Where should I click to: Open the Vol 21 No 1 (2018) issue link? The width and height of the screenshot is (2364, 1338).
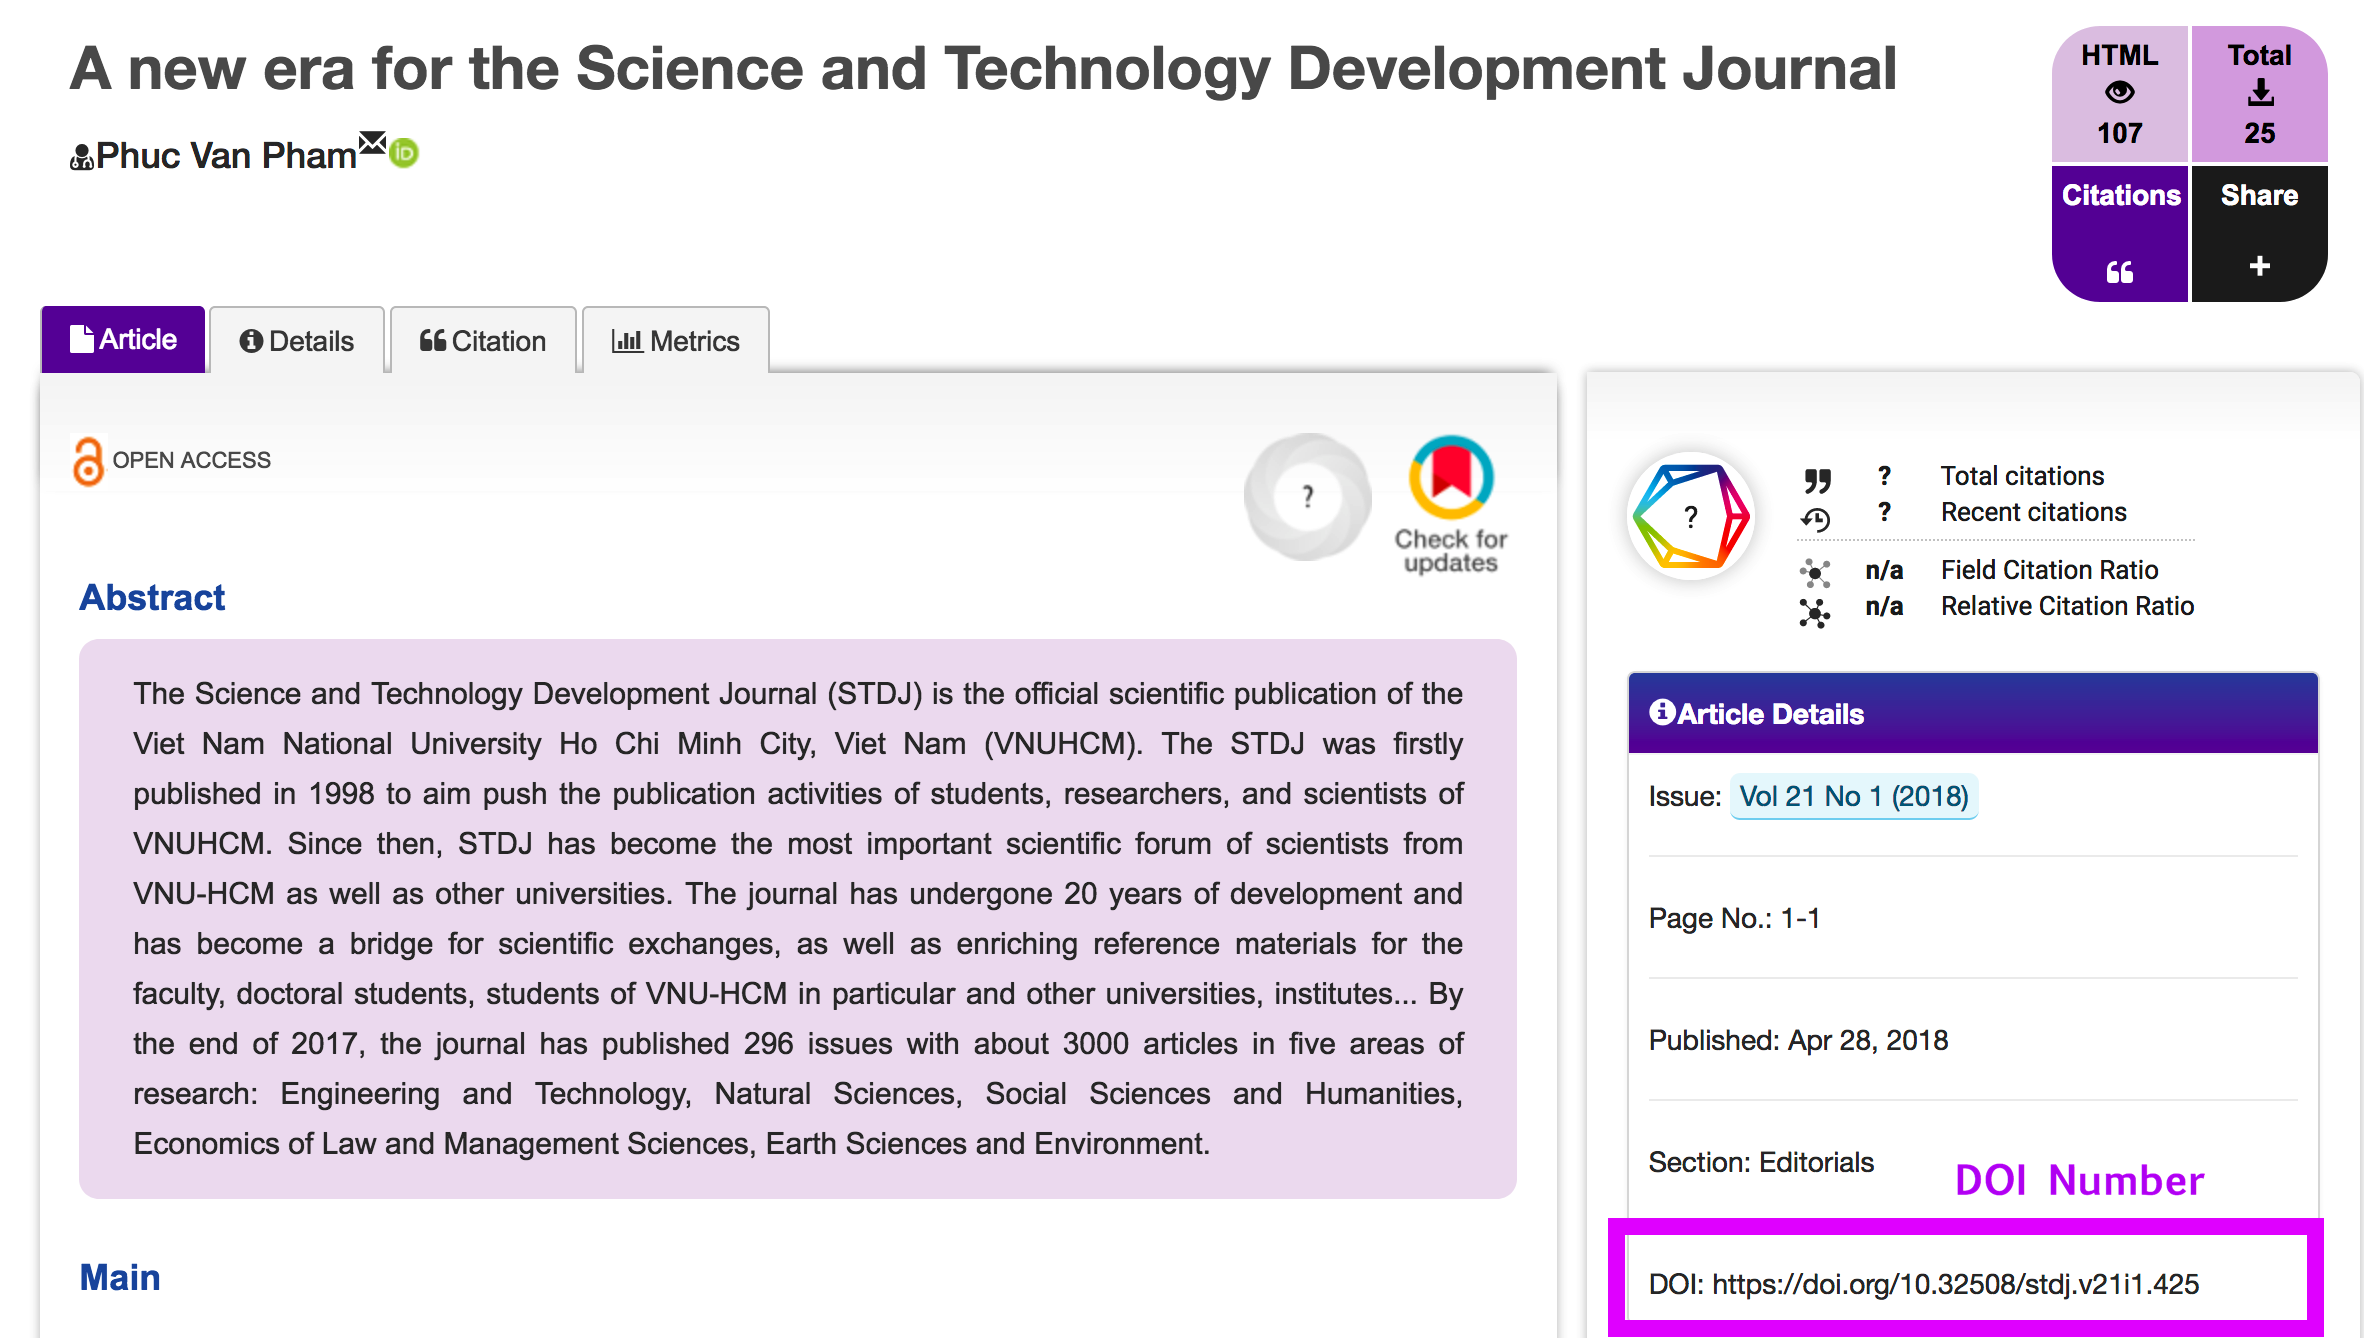(1853, 796)
